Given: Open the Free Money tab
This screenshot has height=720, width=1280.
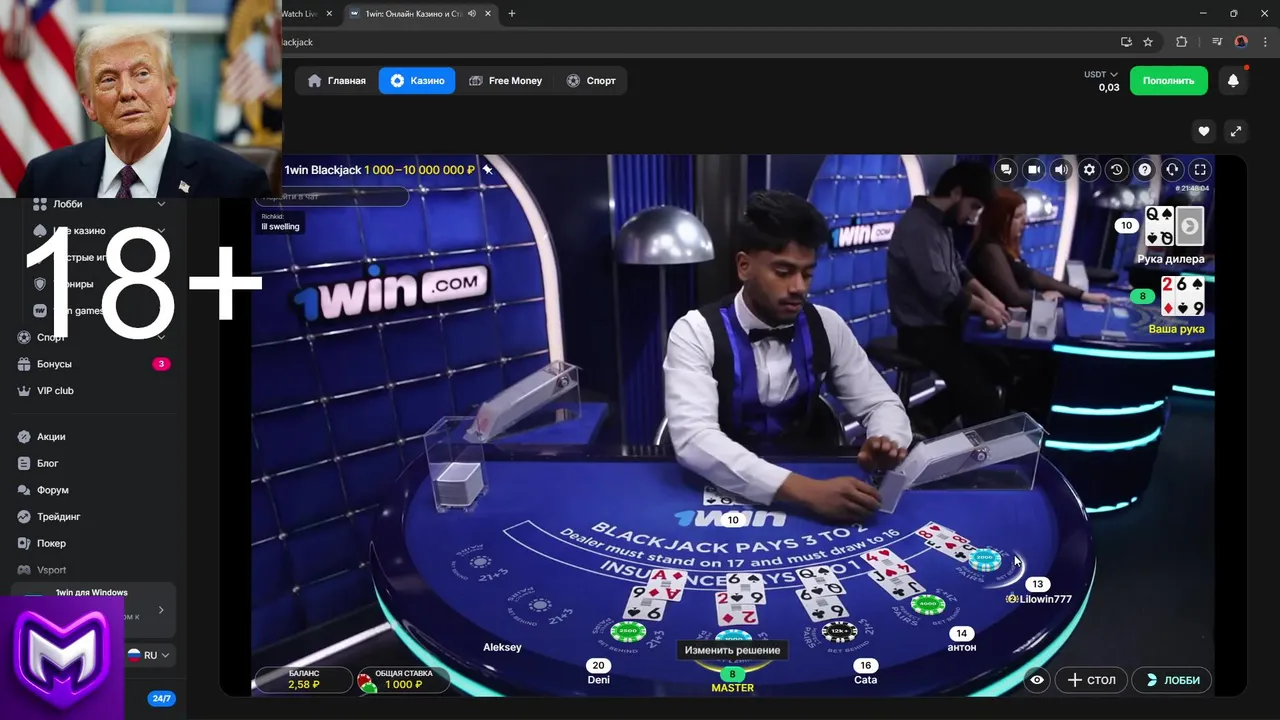Looking at the screenshot, I should 505,81.
